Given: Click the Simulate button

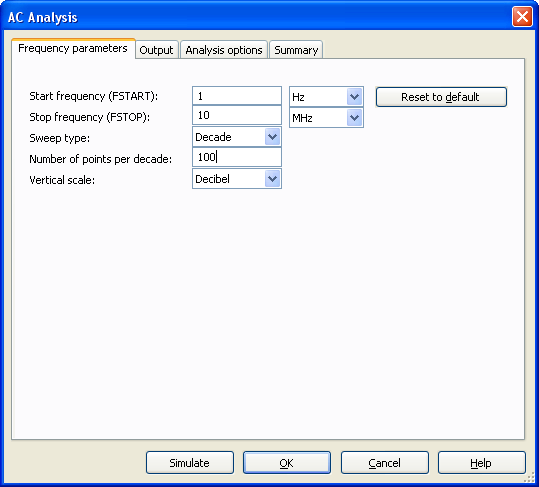Looking at the screenshot, I should 190,463.
